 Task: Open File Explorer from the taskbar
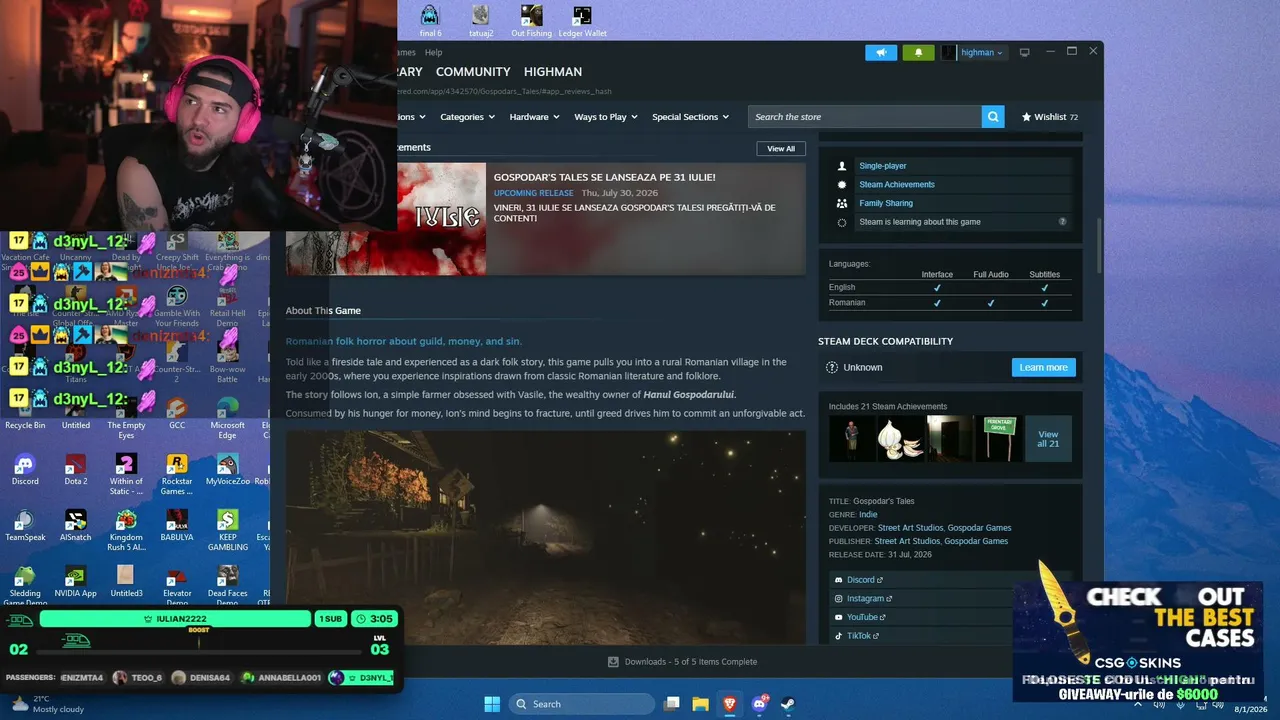[x=701, y=704]
